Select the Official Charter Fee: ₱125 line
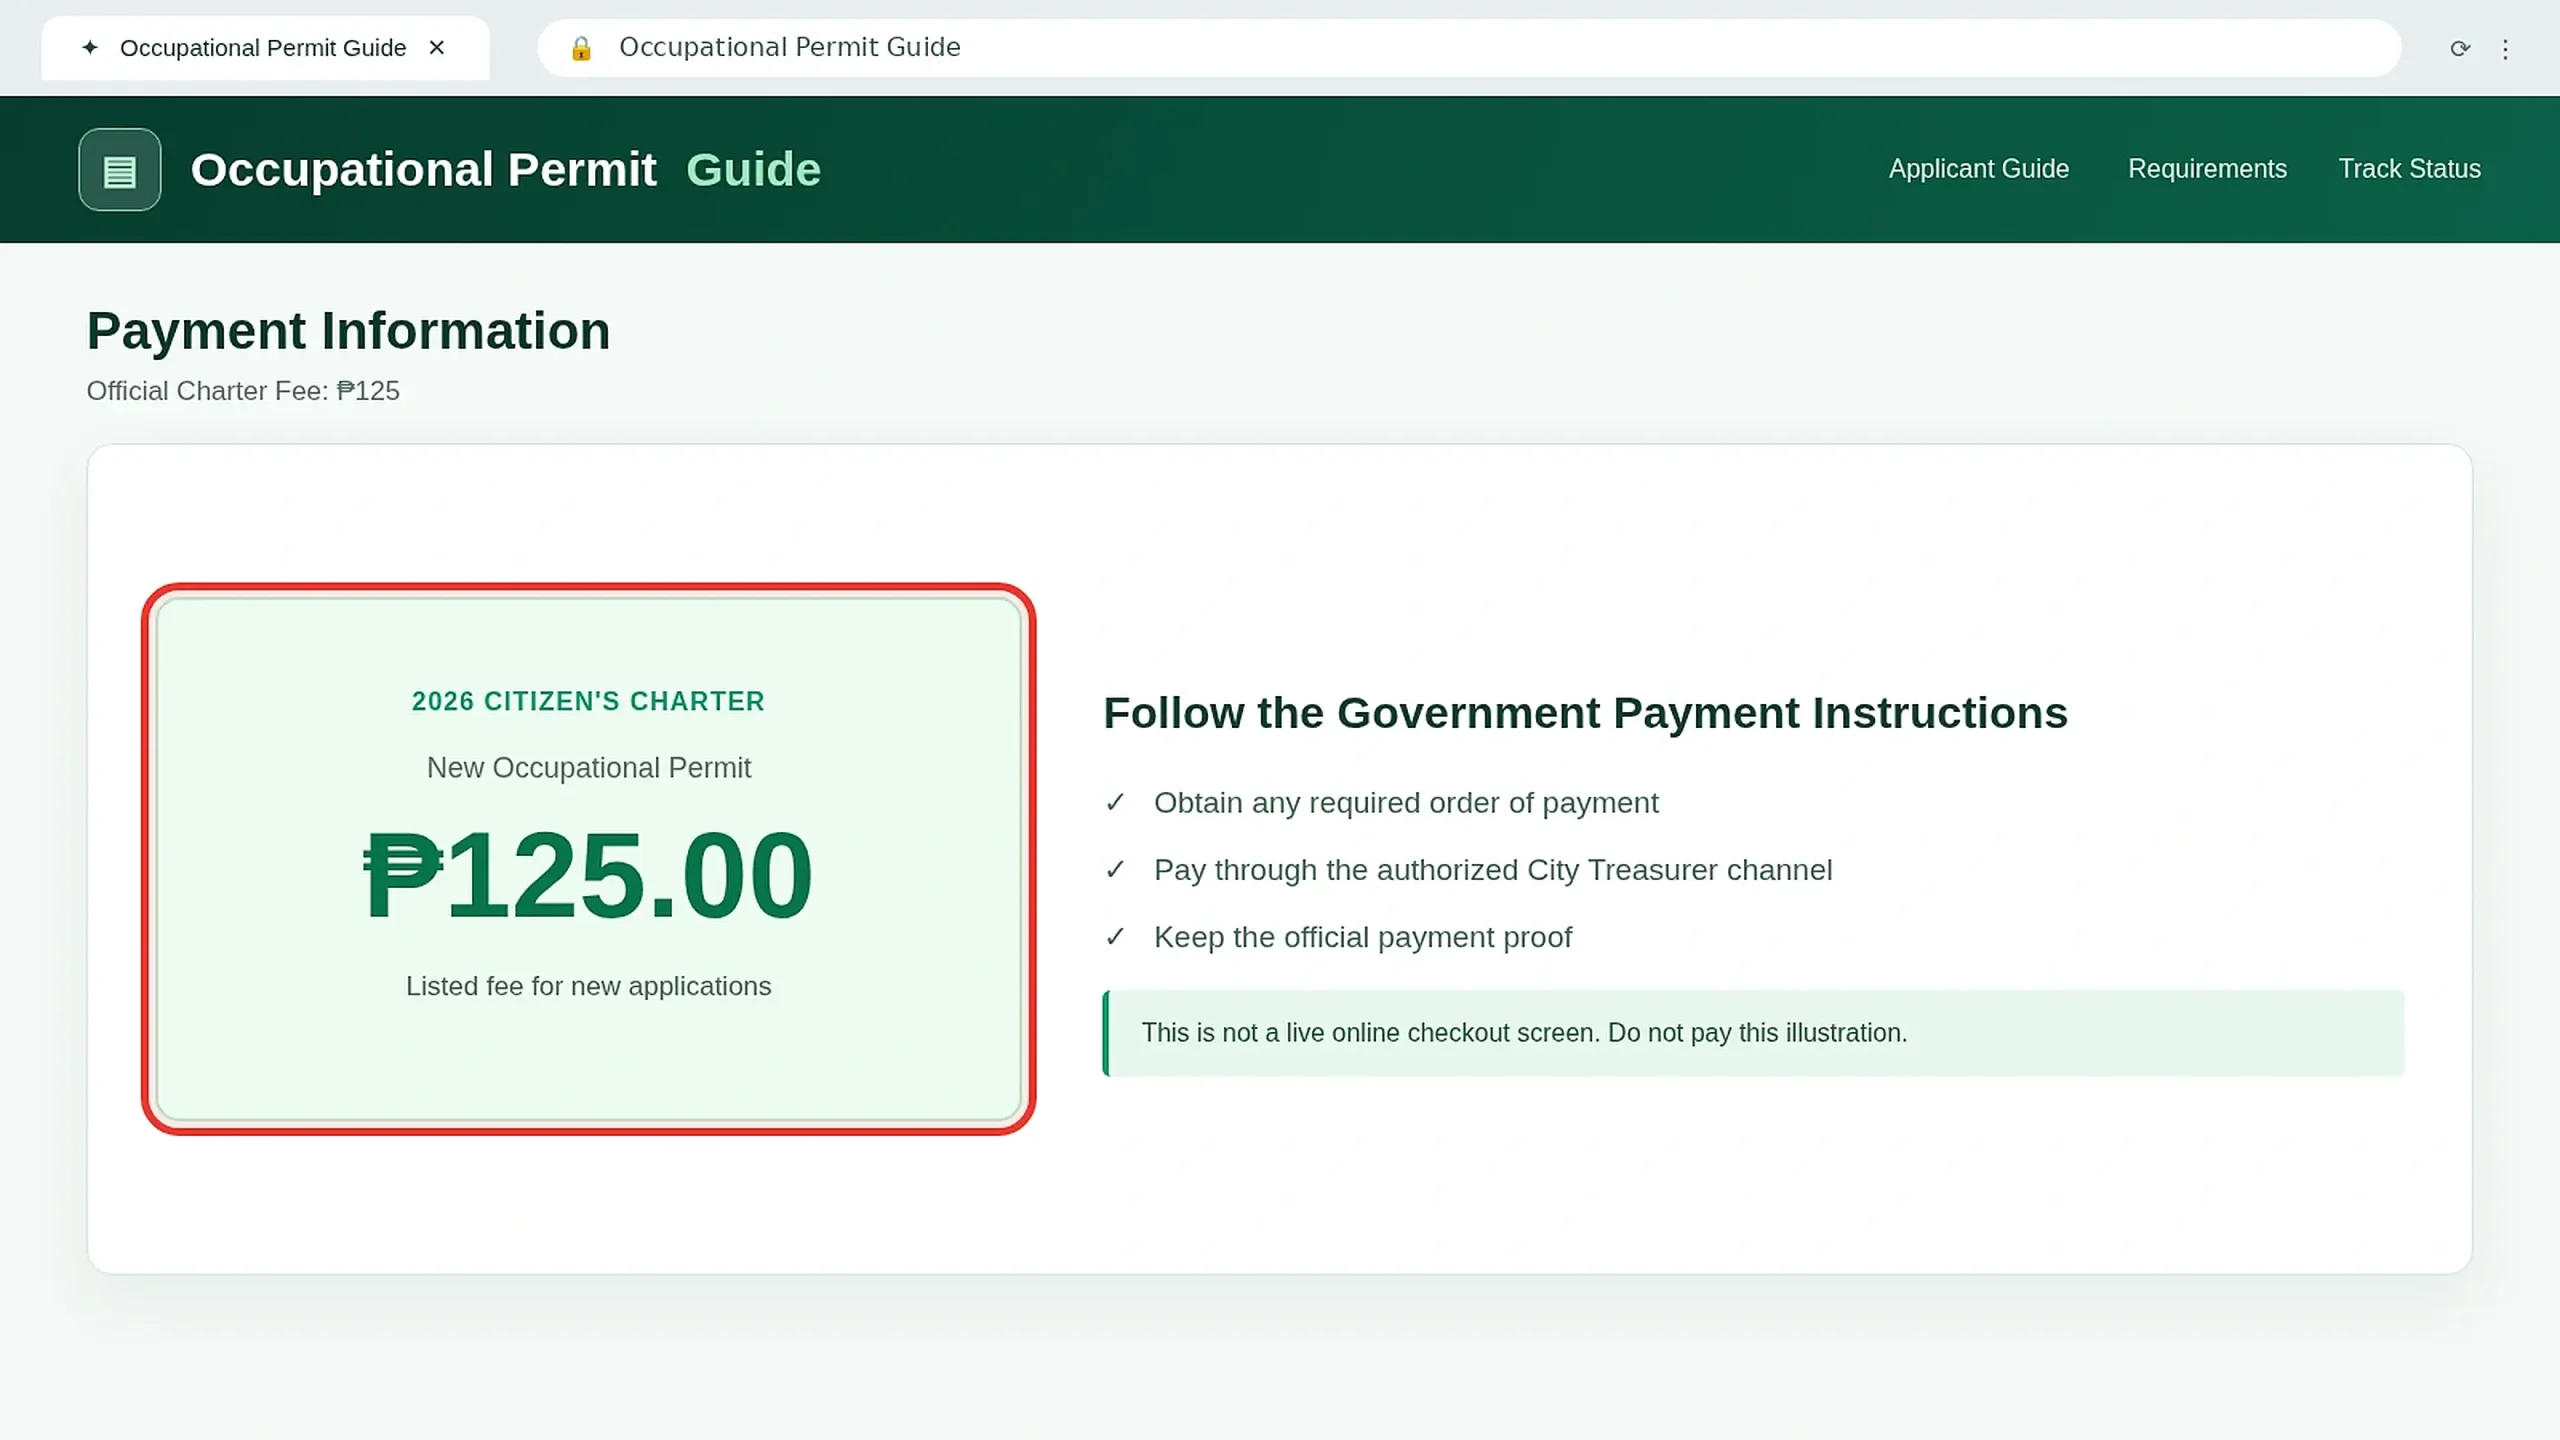 (x=243, y=391)
